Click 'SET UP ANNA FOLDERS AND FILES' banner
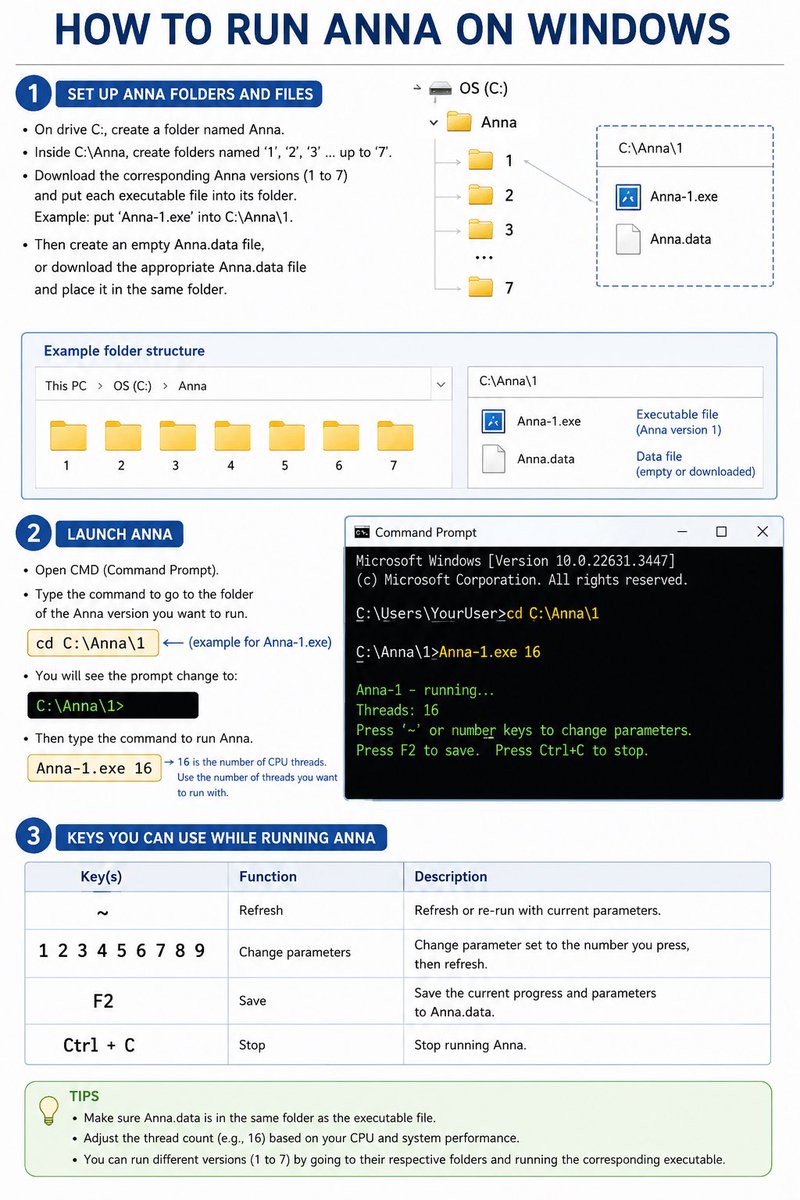The image size is (800, 1200). click(190, 95)
